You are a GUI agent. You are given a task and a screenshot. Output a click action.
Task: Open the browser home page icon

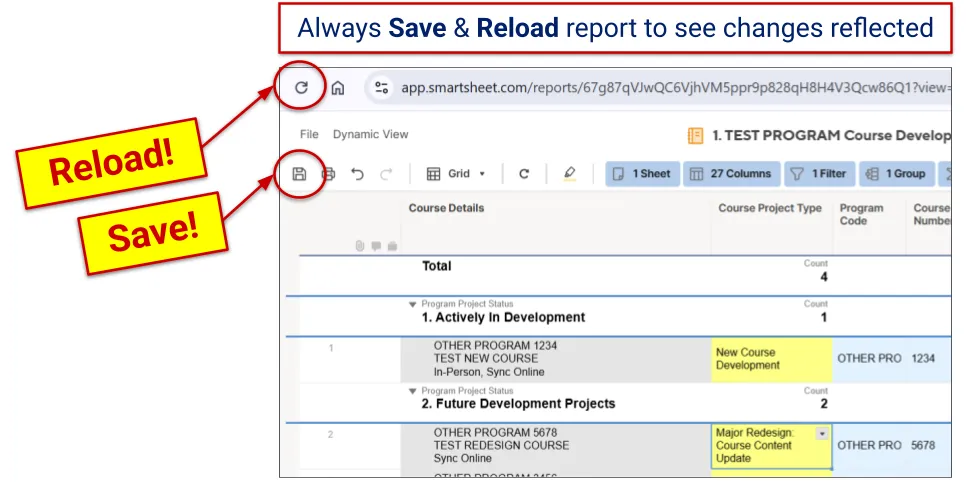pyautogui.click(x=338, y=88)
